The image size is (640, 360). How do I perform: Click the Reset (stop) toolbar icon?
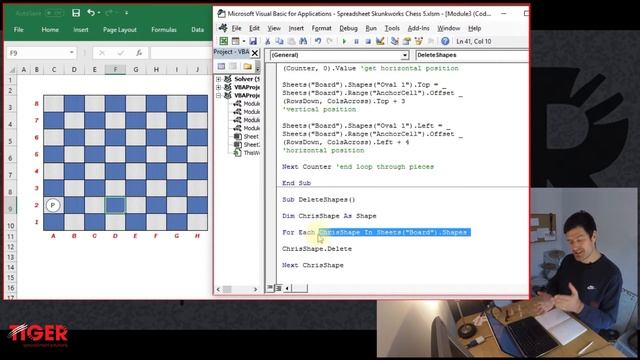pos(368,41)
